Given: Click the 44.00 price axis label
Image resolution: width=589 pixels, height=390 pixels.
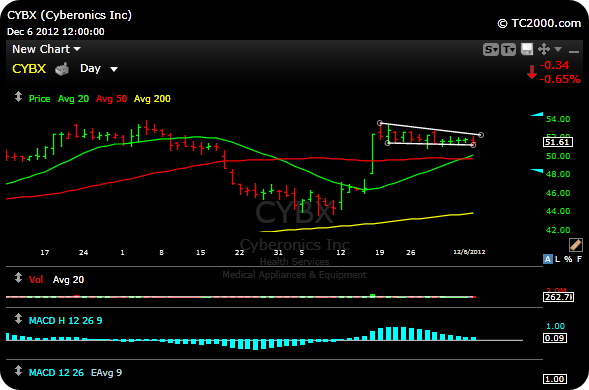Looking at the screenshot, I should [558, 211].
